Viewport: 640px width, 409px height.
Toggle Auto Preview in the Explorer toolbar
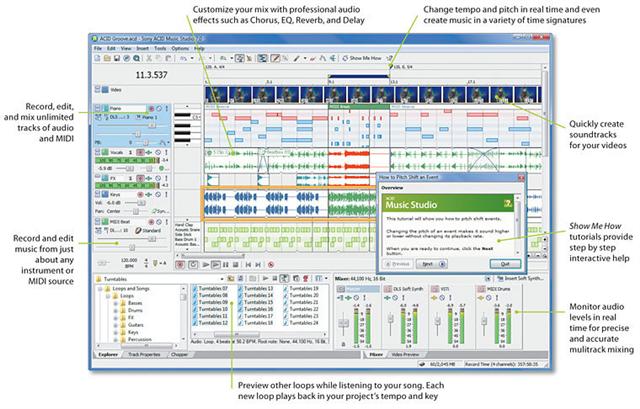coord(284,278)
